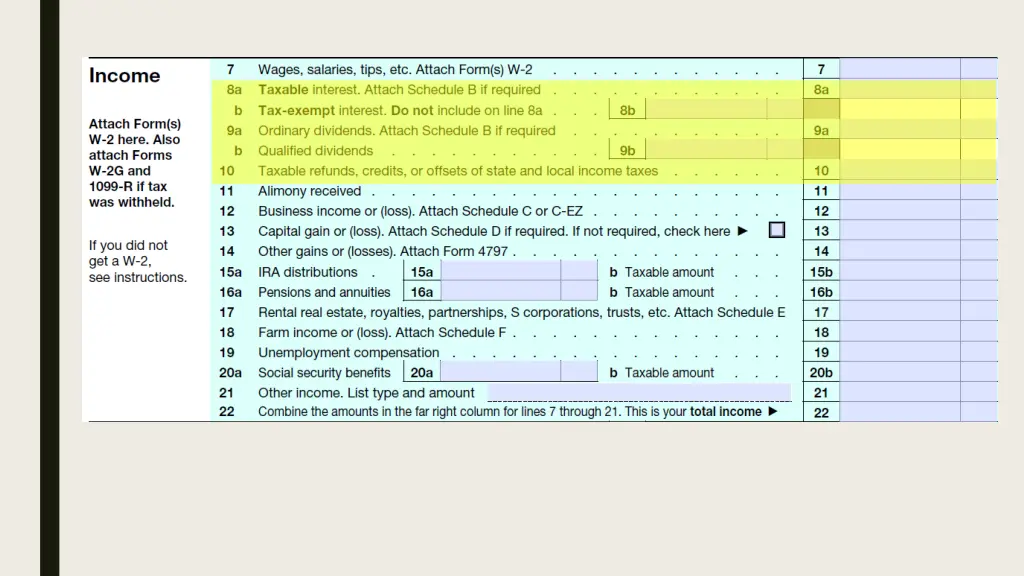
Task: Click the line 10 taxable refunds amount field
Action: click(899, 170)
